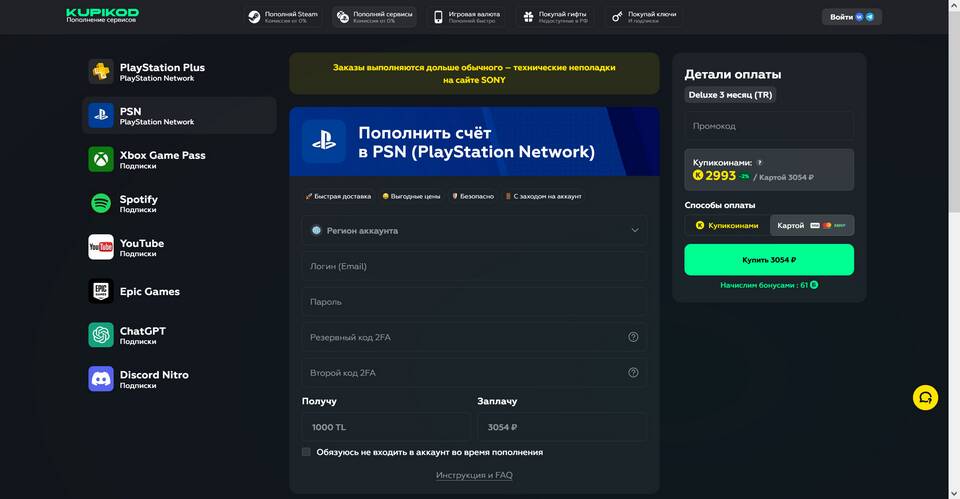The height and width of the screenshot is (499, 960).
Task: Select the Xbox Game Pass icon
Action: tap(101, 160)
